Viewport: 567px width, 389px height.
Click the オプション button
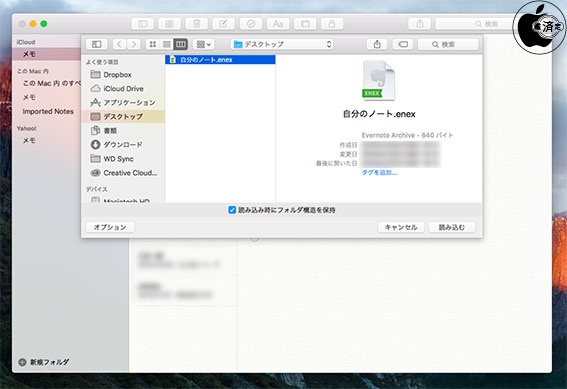[110, 227]
